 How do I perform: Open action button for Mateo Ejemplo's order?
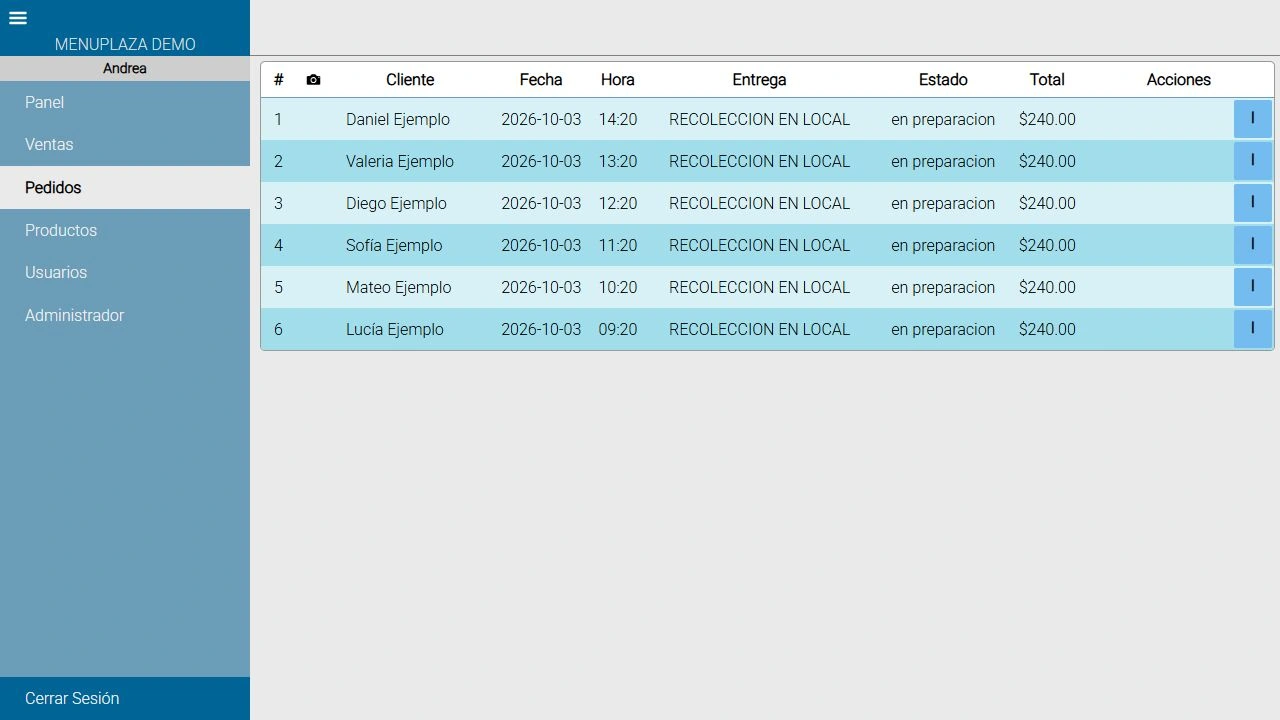click(x=1252, y=287)
